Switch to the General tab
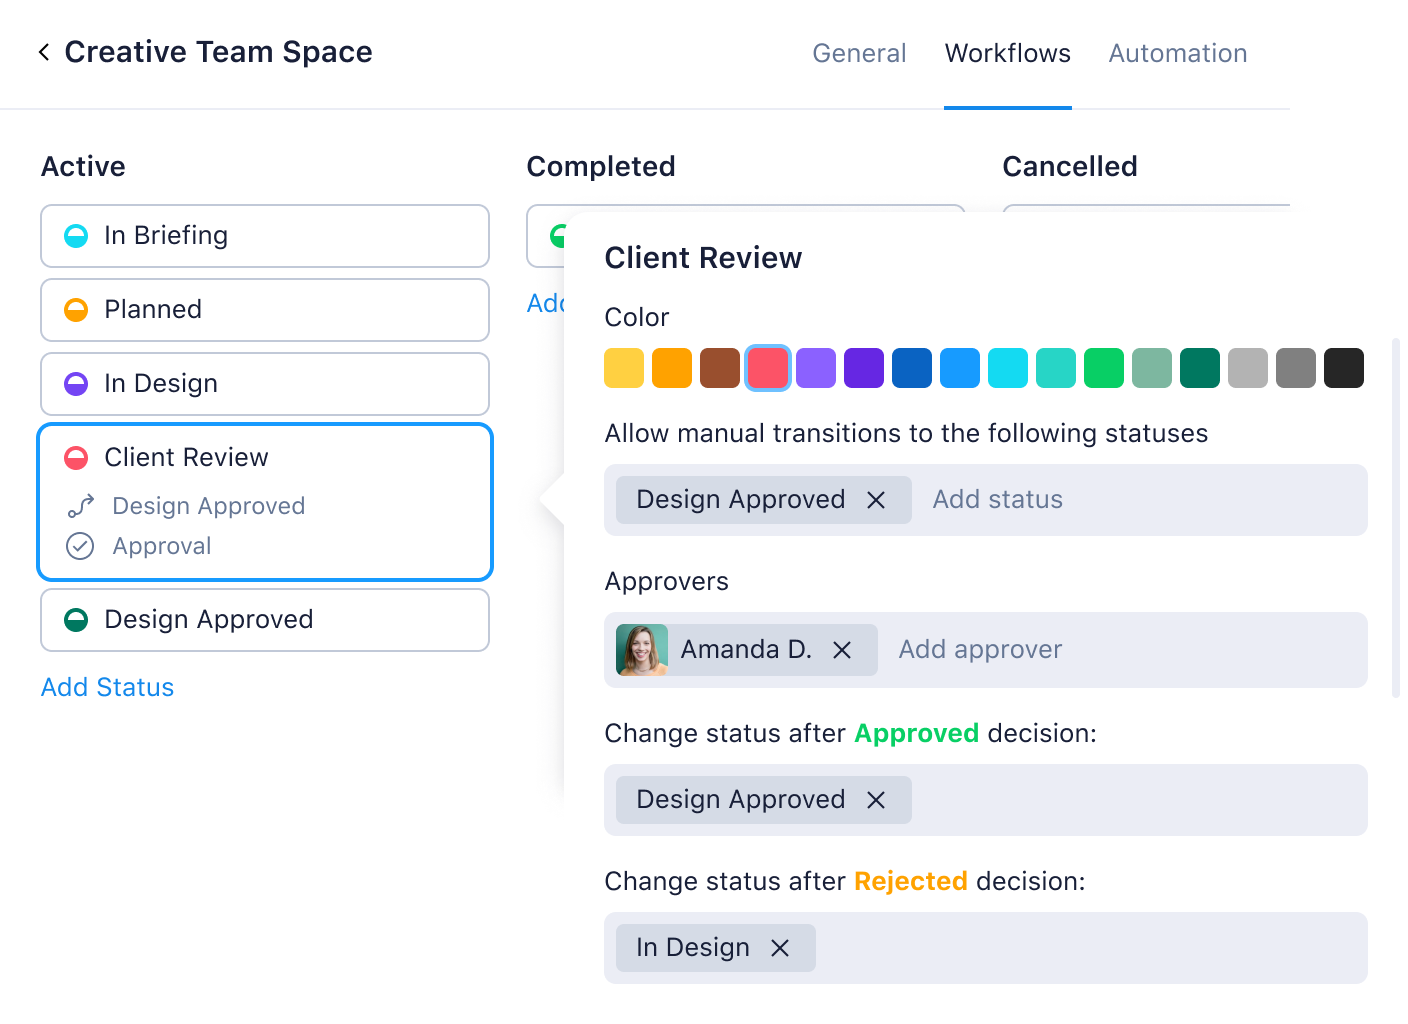 [859, 53]
